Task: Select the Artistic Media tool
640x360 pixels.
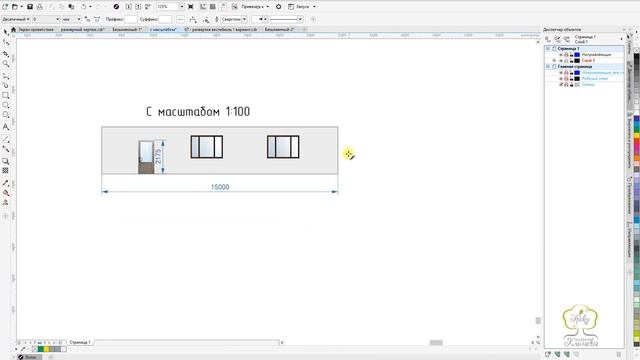Action: click(6, 85)
